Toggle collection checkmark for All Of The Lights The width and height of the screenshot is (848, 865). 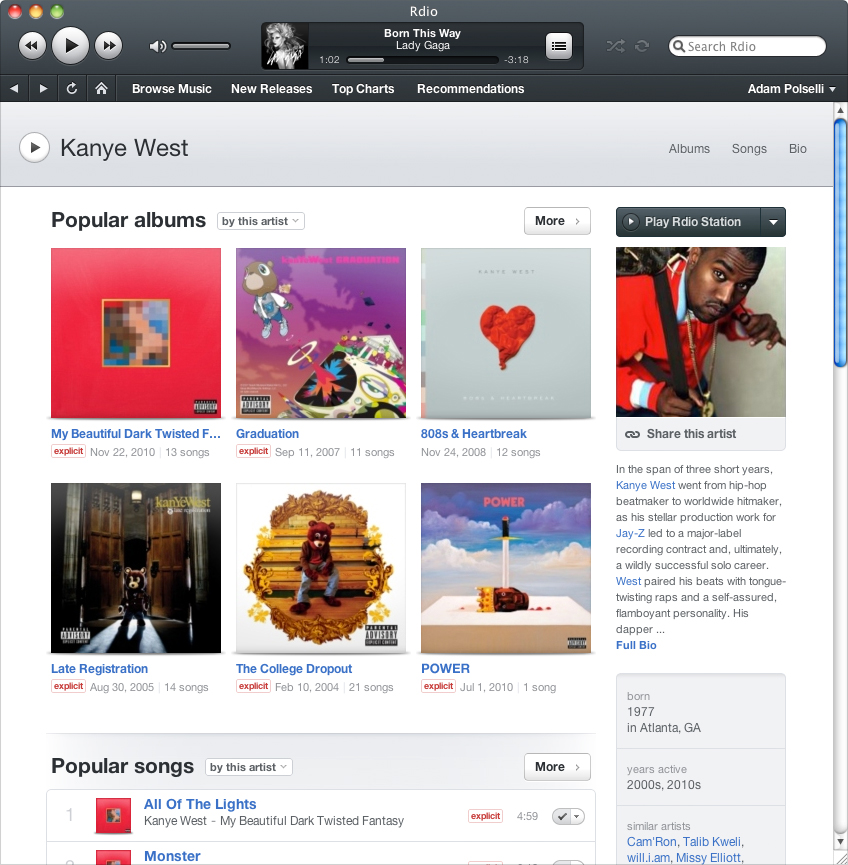pos(562,816)
